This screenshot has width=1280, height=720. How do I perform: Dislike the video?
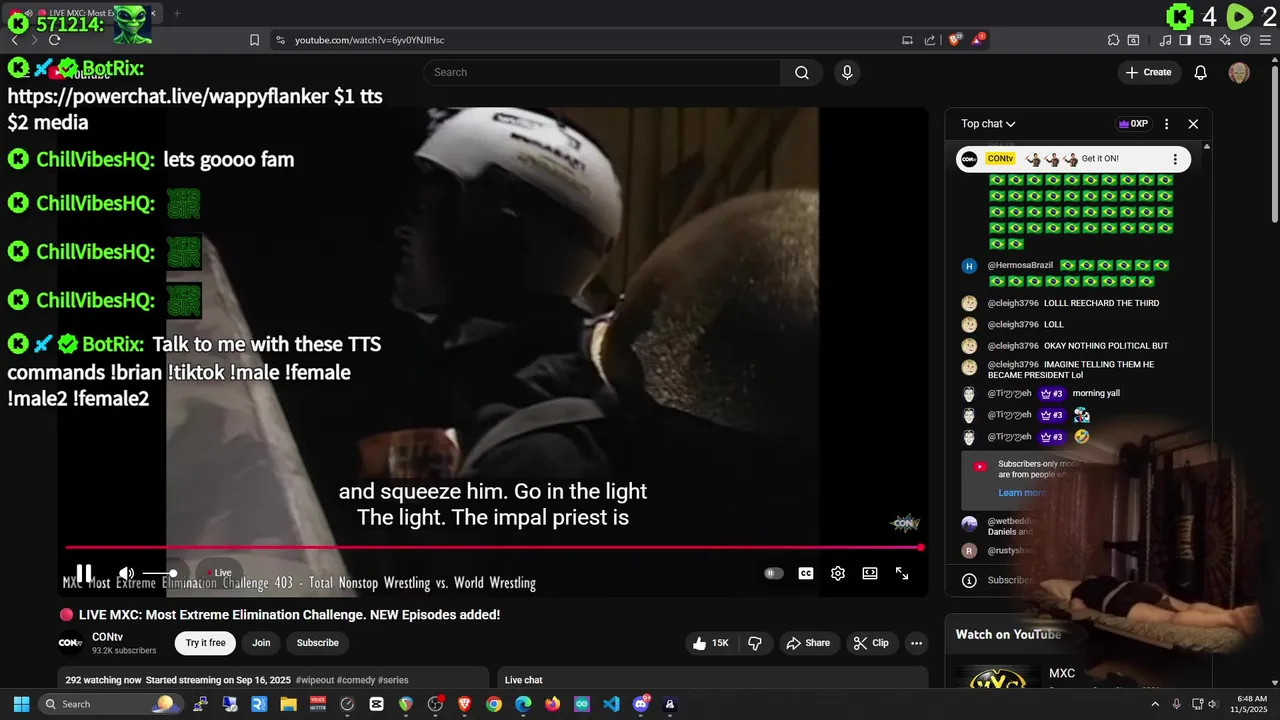(x=755, y=643)
